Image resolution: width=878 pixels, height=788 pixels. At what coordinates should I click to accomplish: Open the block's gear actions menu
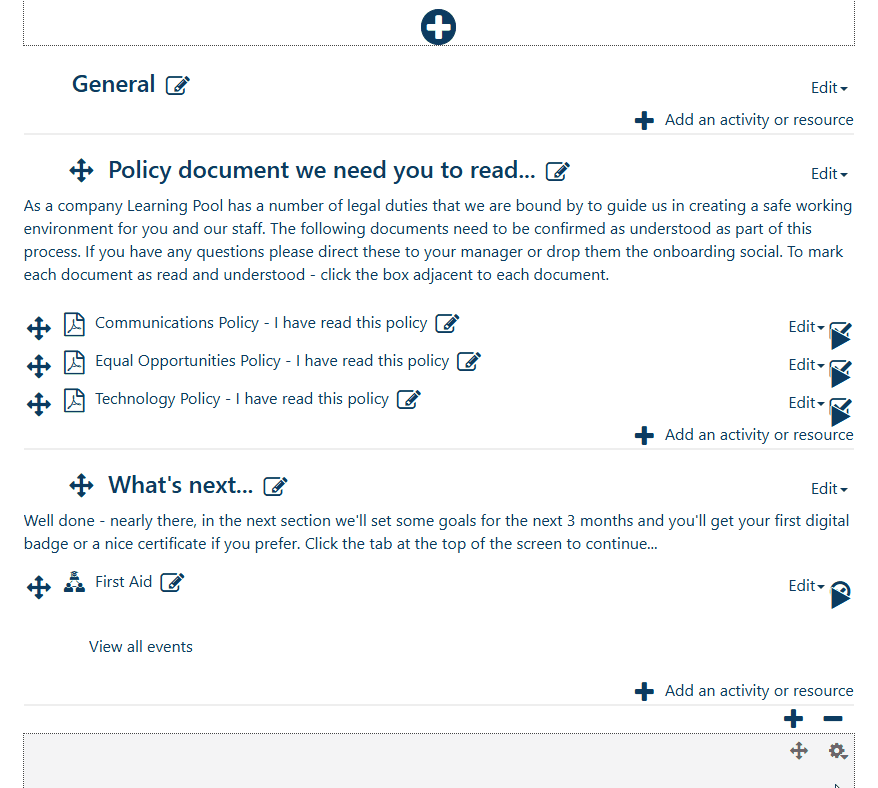click(x=838, y=751)
